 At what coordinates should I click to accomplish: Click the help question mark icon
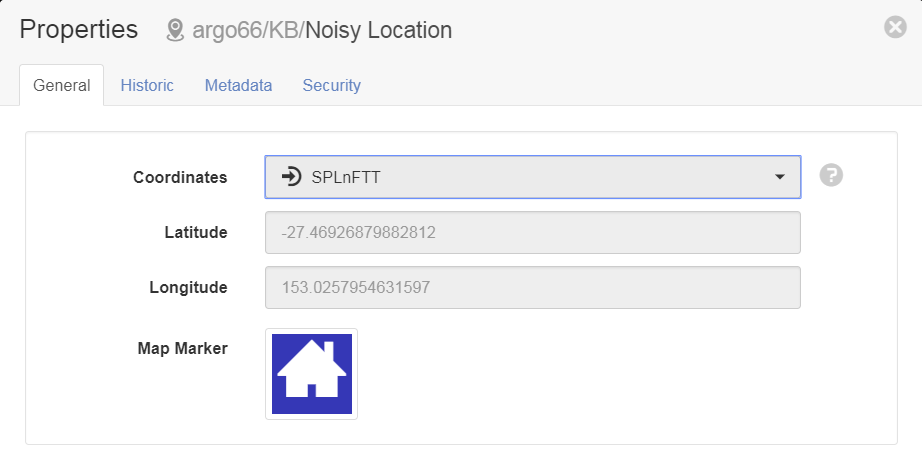pyautogui.click(x=831, y=175)
